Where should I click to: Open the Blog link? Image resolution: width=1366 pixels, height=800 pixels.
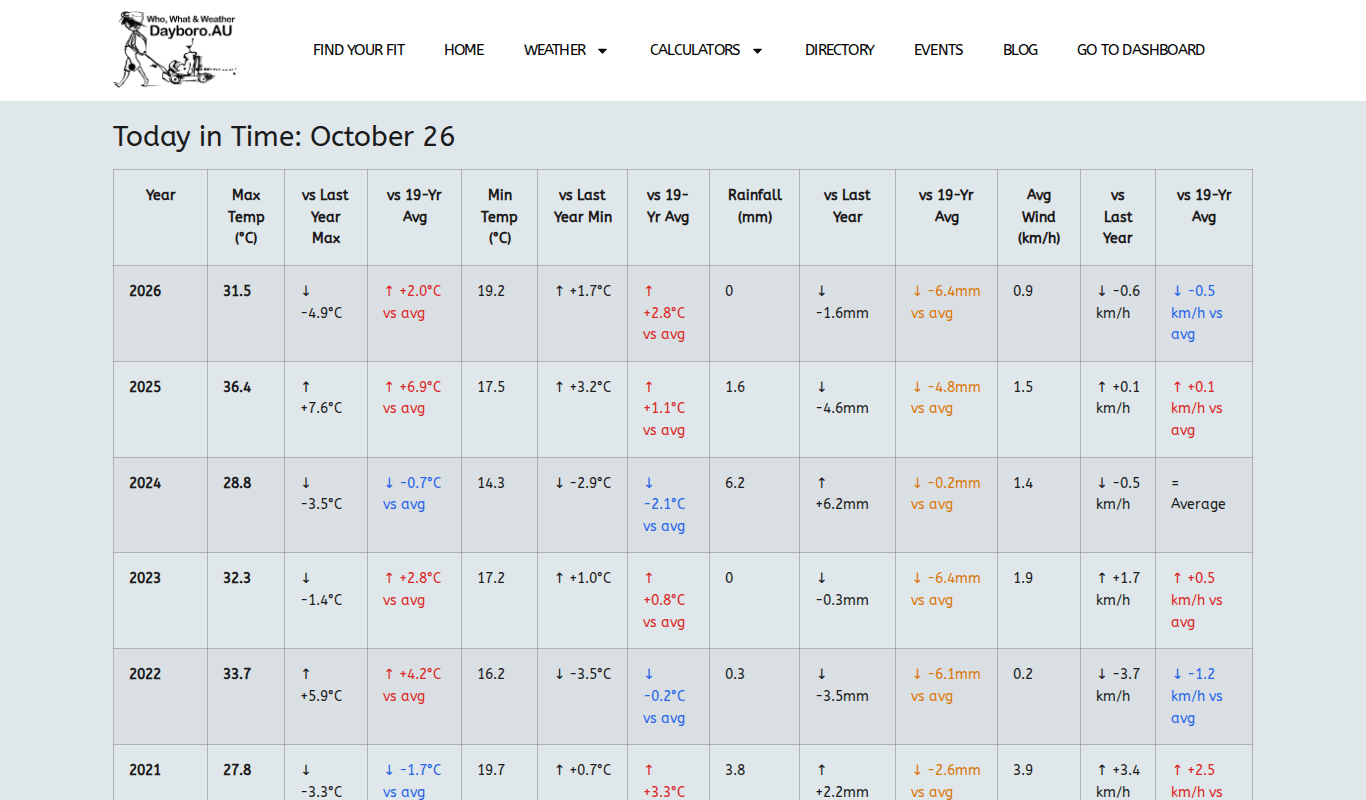pos(1021,50)
